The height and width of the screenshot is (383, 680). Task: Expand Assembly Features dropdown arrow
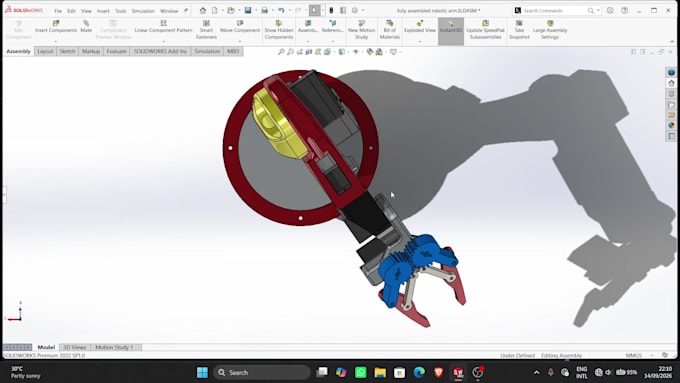pyautogui.click(x=308, y=42)
